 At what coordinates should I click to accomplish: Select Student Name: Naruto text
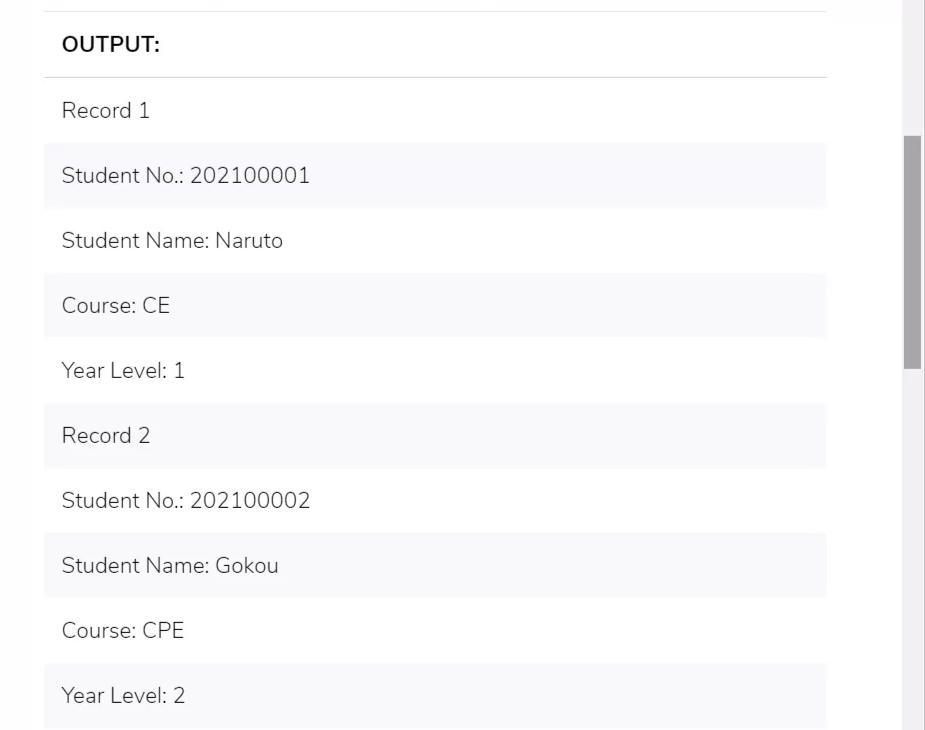(172, 240)
